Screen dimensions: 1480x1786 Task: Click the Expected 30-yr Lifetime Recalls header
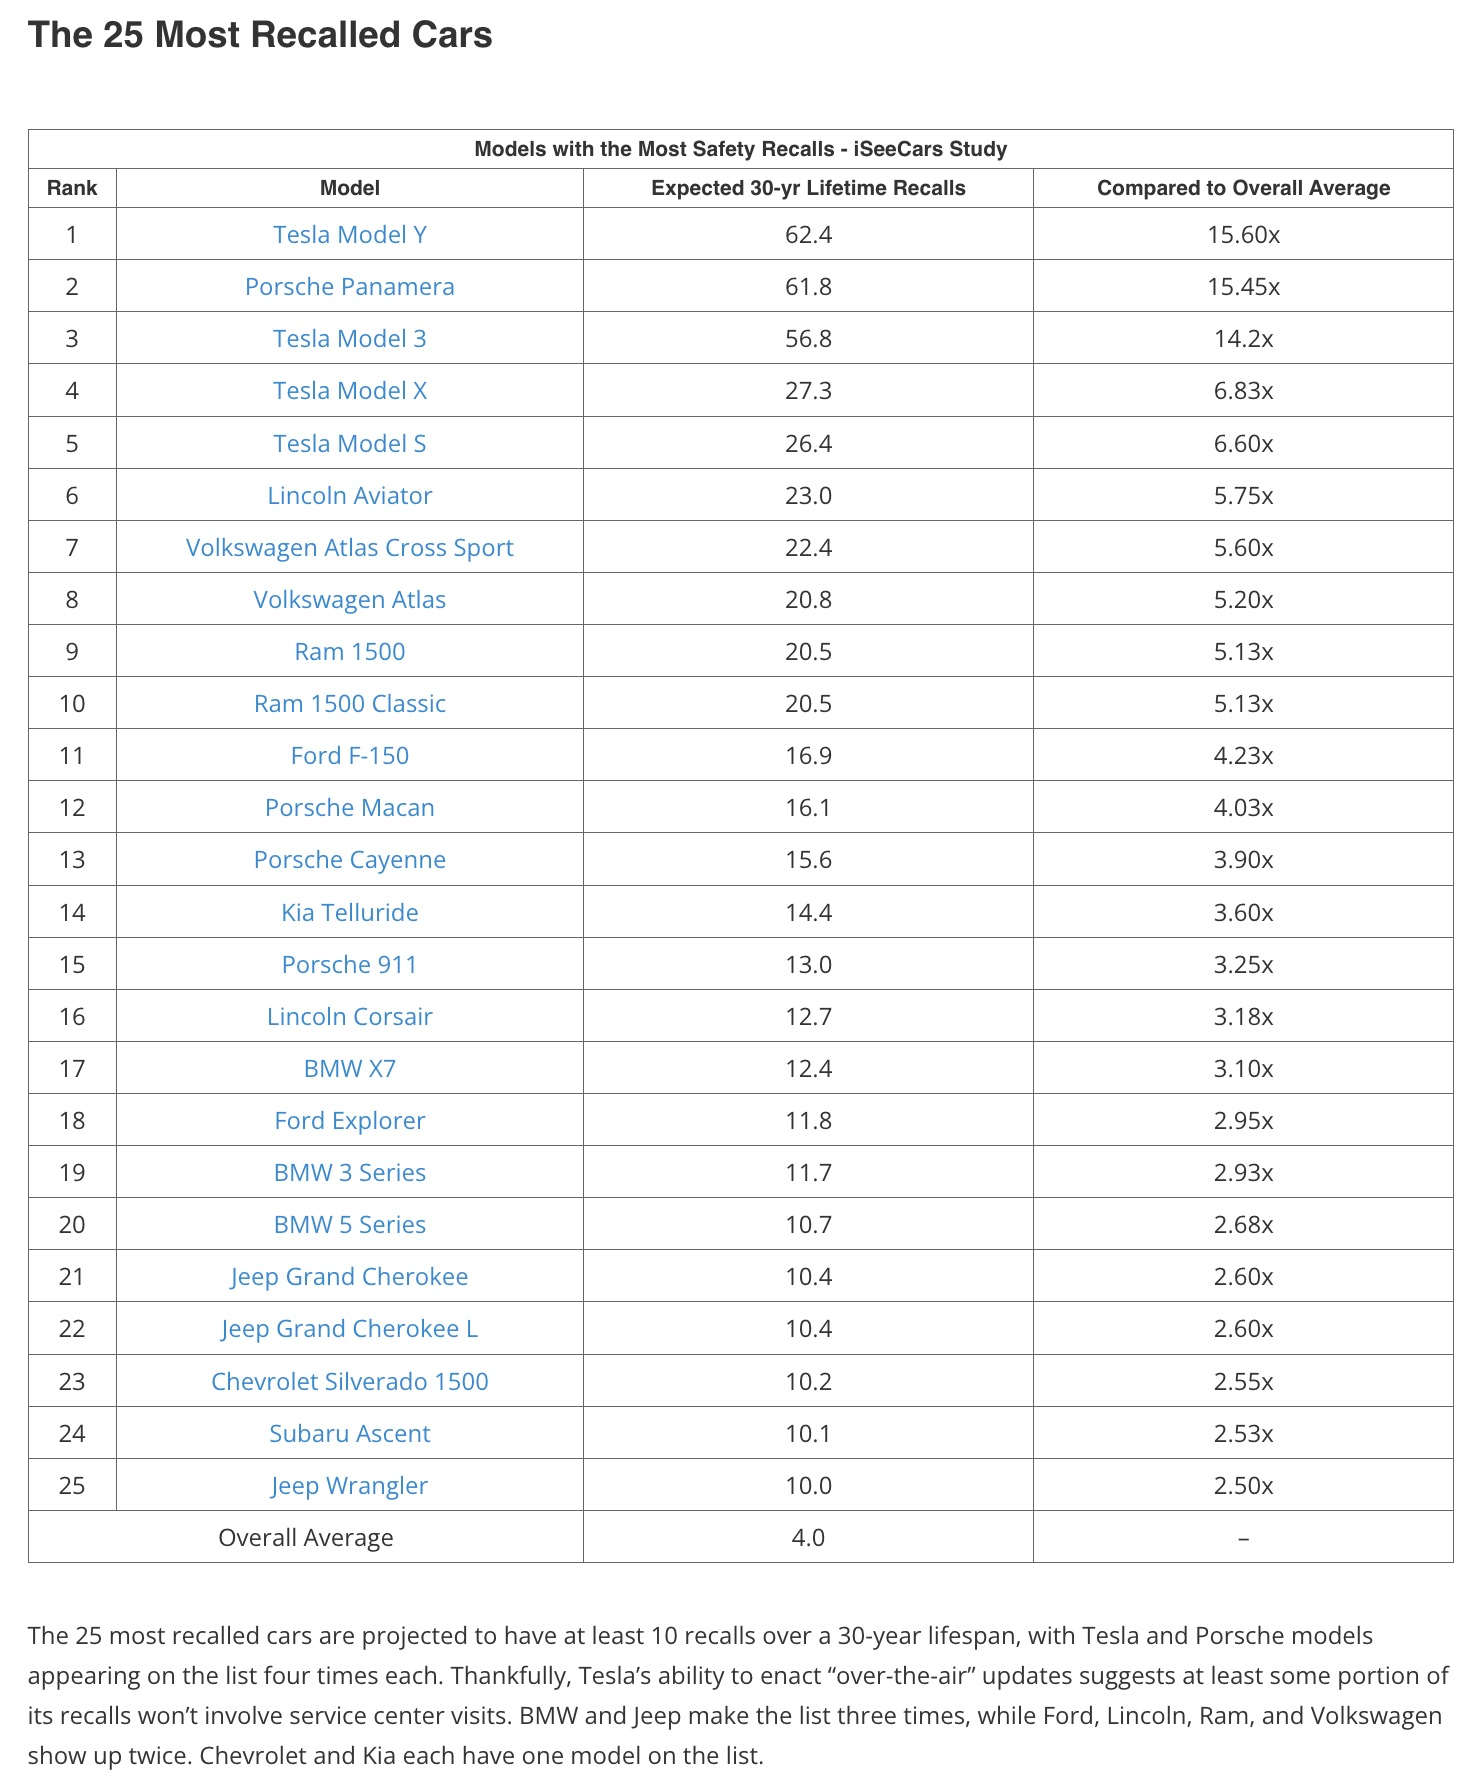(808, 188)
